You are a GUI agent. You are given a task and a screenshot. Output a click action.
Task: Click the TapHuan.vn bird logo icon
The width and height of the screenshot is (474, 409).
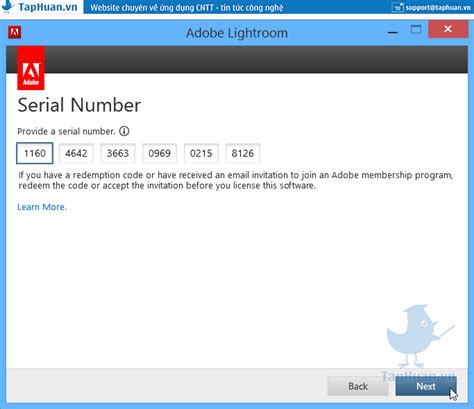click(x=7, y=6)
